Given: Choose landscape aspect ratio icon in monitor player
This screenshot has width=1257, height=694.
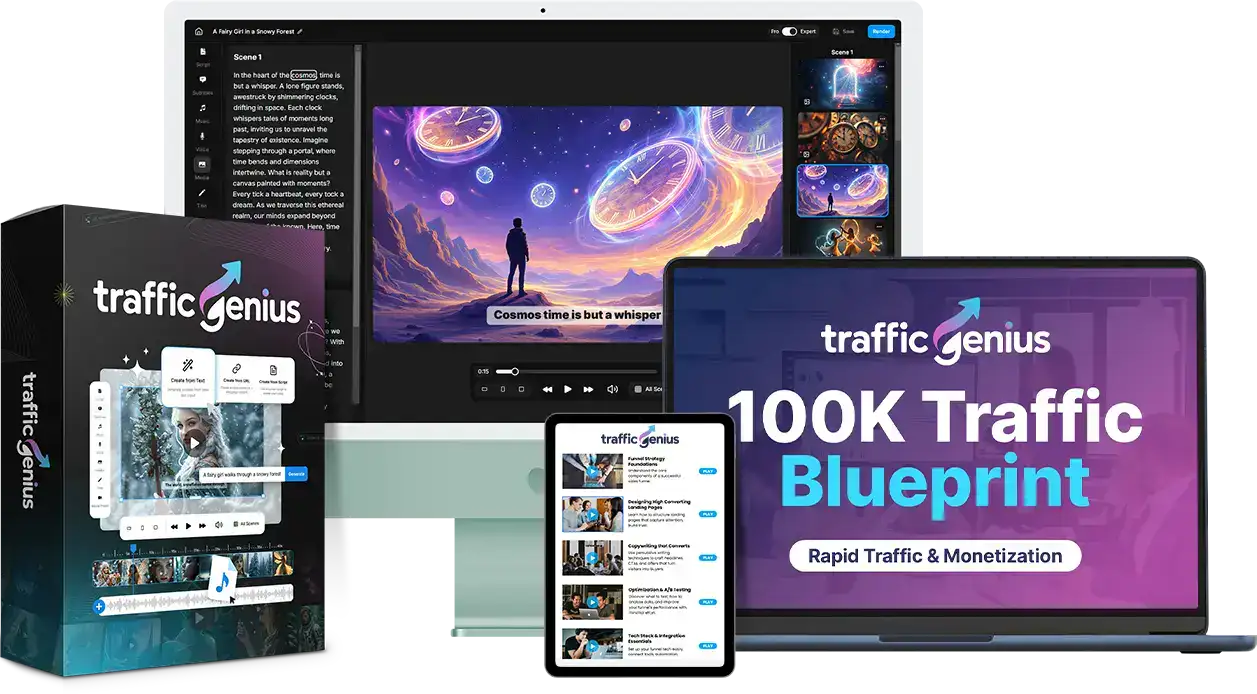Looking at the screenshot, I should [485, 389].
